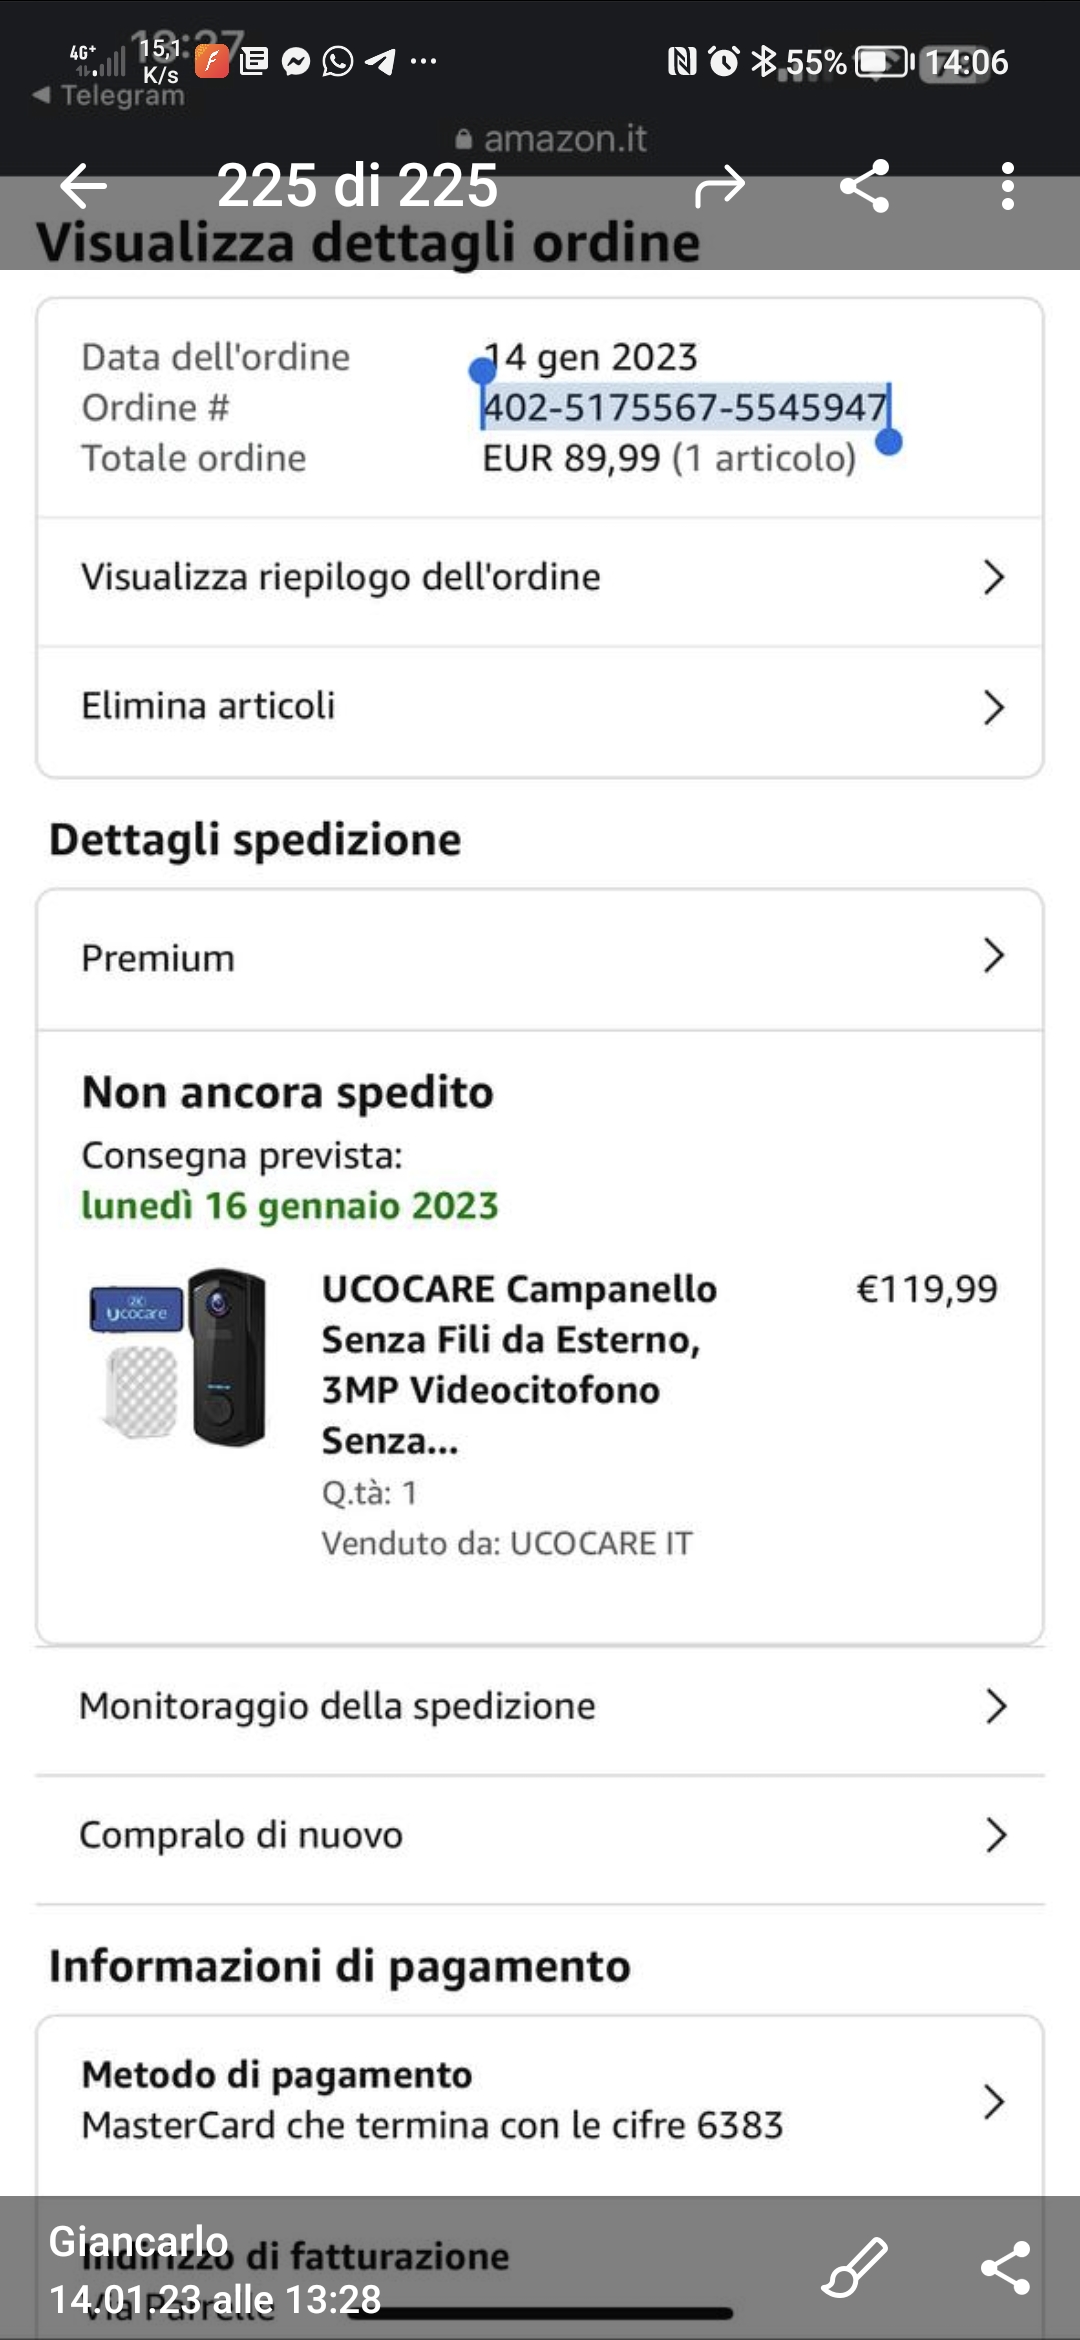Tap the Telegram return arrow
1080x2340 pixels.
(x=42, y=95)
